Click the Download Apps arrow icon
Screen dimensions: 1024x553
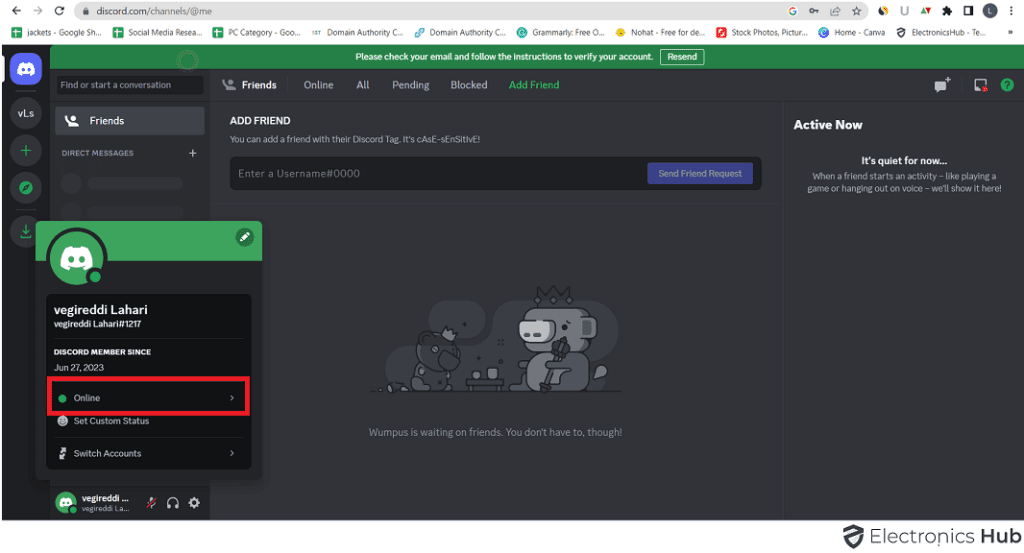click(25, 230)
